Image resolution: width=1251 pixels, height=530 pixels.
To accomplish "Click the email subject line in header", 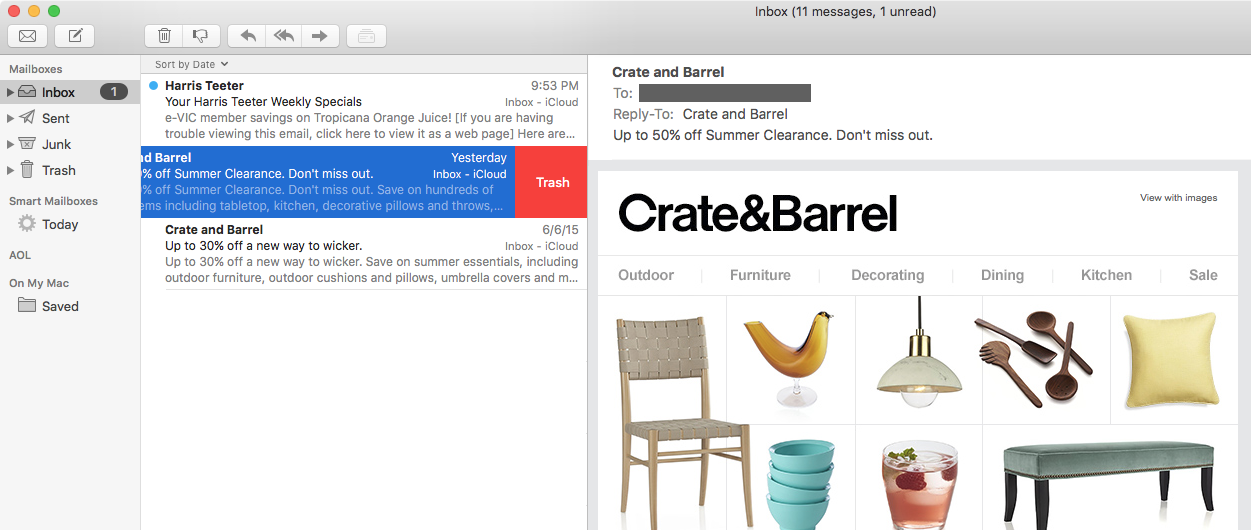I will coord(772,135).
